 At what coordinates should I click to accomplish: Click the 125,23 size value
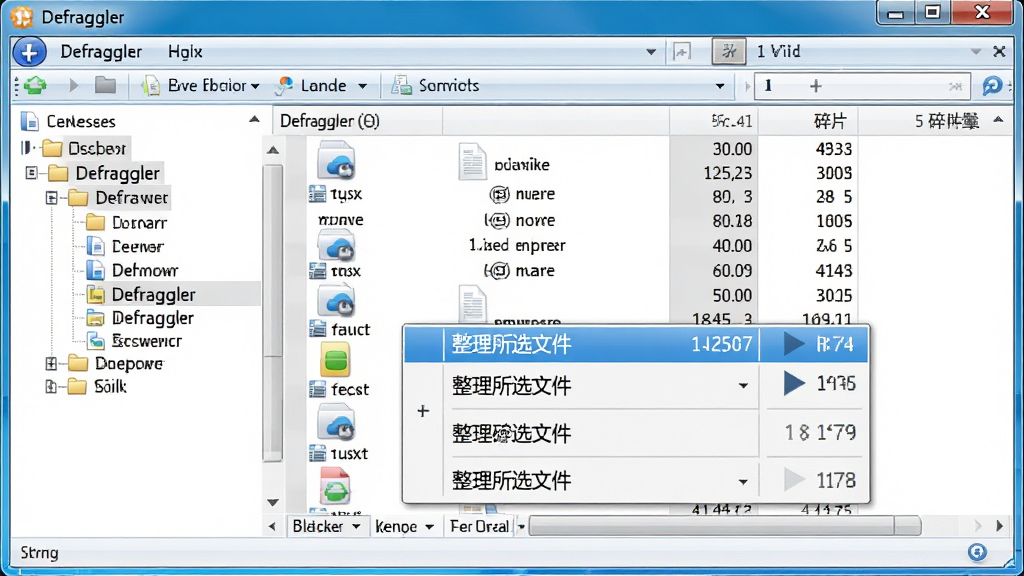(728, 173)
